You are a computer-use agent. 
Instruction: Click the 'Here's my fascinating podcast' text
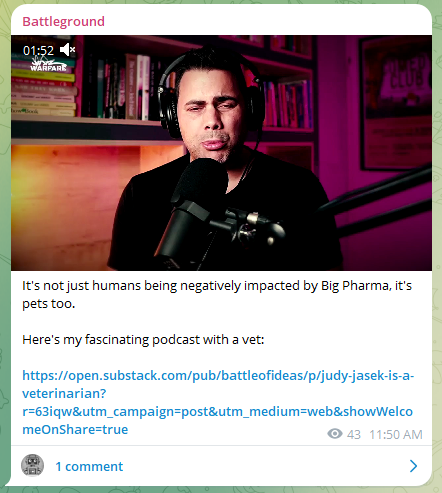pyautogui.click(x=143, y=340)
